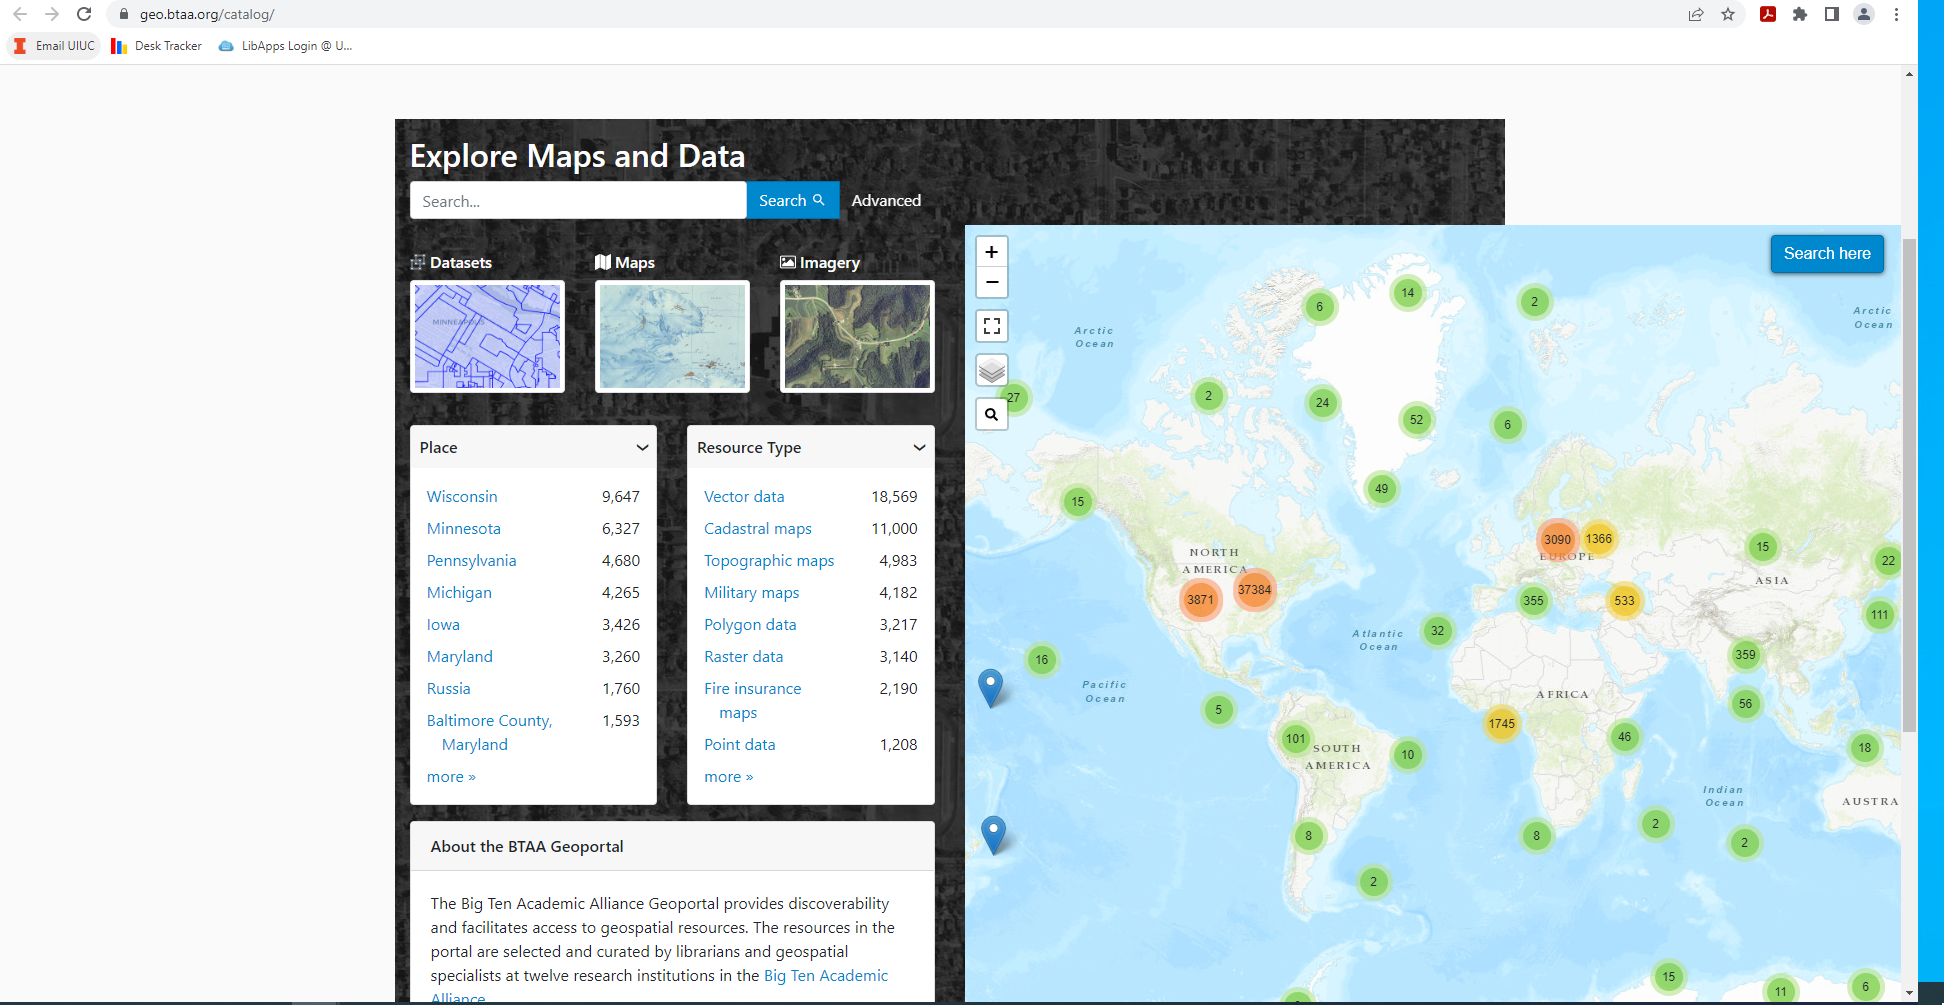Open the map magnifier search control

click(x=991, y=414)
